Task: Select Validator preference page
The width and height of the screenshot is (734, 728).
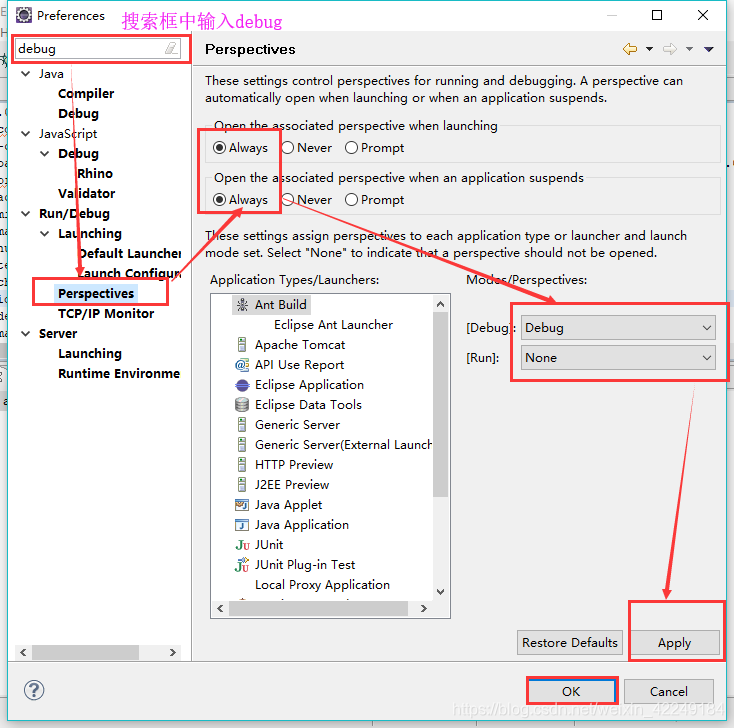Action: [x=87, y=194]
